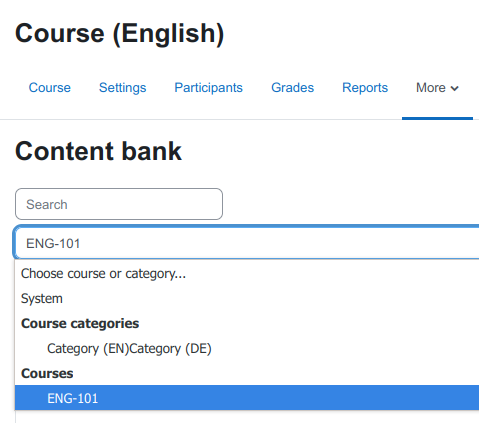Image resolution: width=479 pixels, height=423 pixels.
Task: Click the Courses group label
Action: coord(47,373)
